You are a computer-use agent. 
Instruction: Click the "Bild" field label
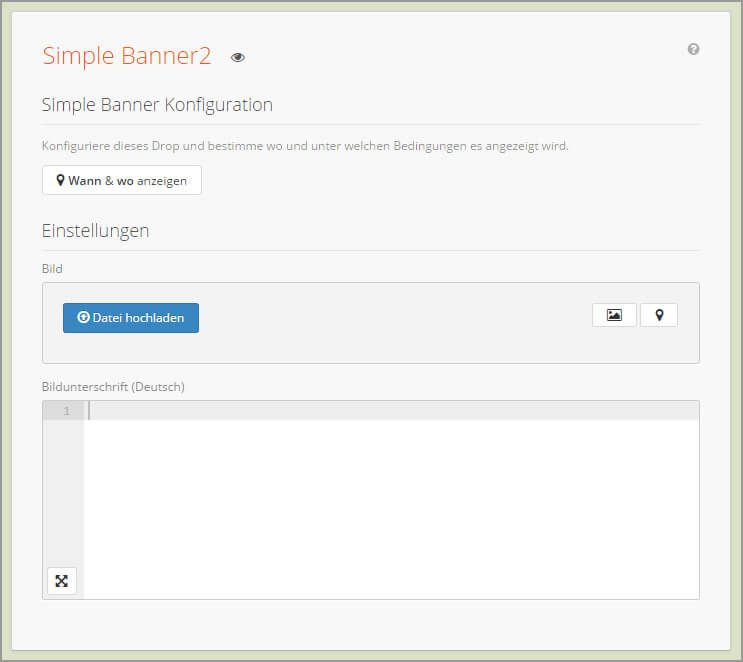[52, 269]
